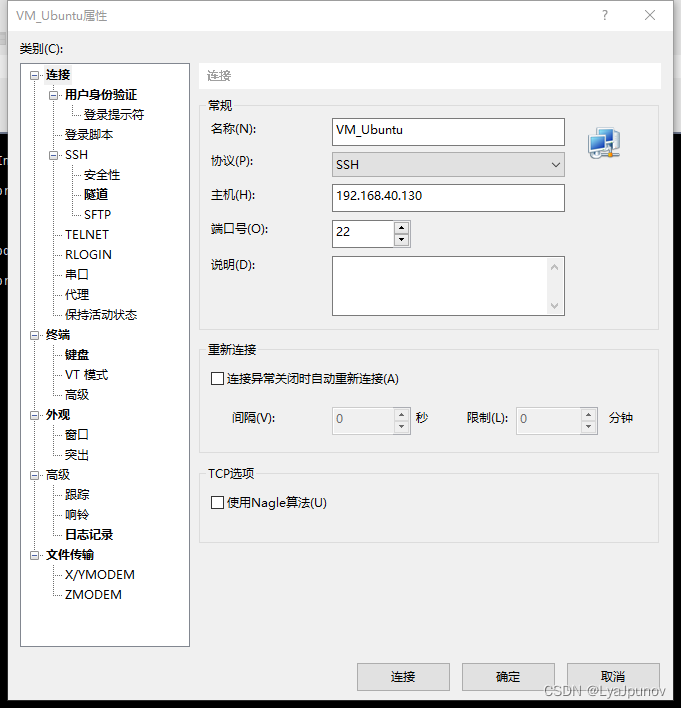
Task: Enable auto reconnect on abnormal close checkbox
Action: click(217, 378)
